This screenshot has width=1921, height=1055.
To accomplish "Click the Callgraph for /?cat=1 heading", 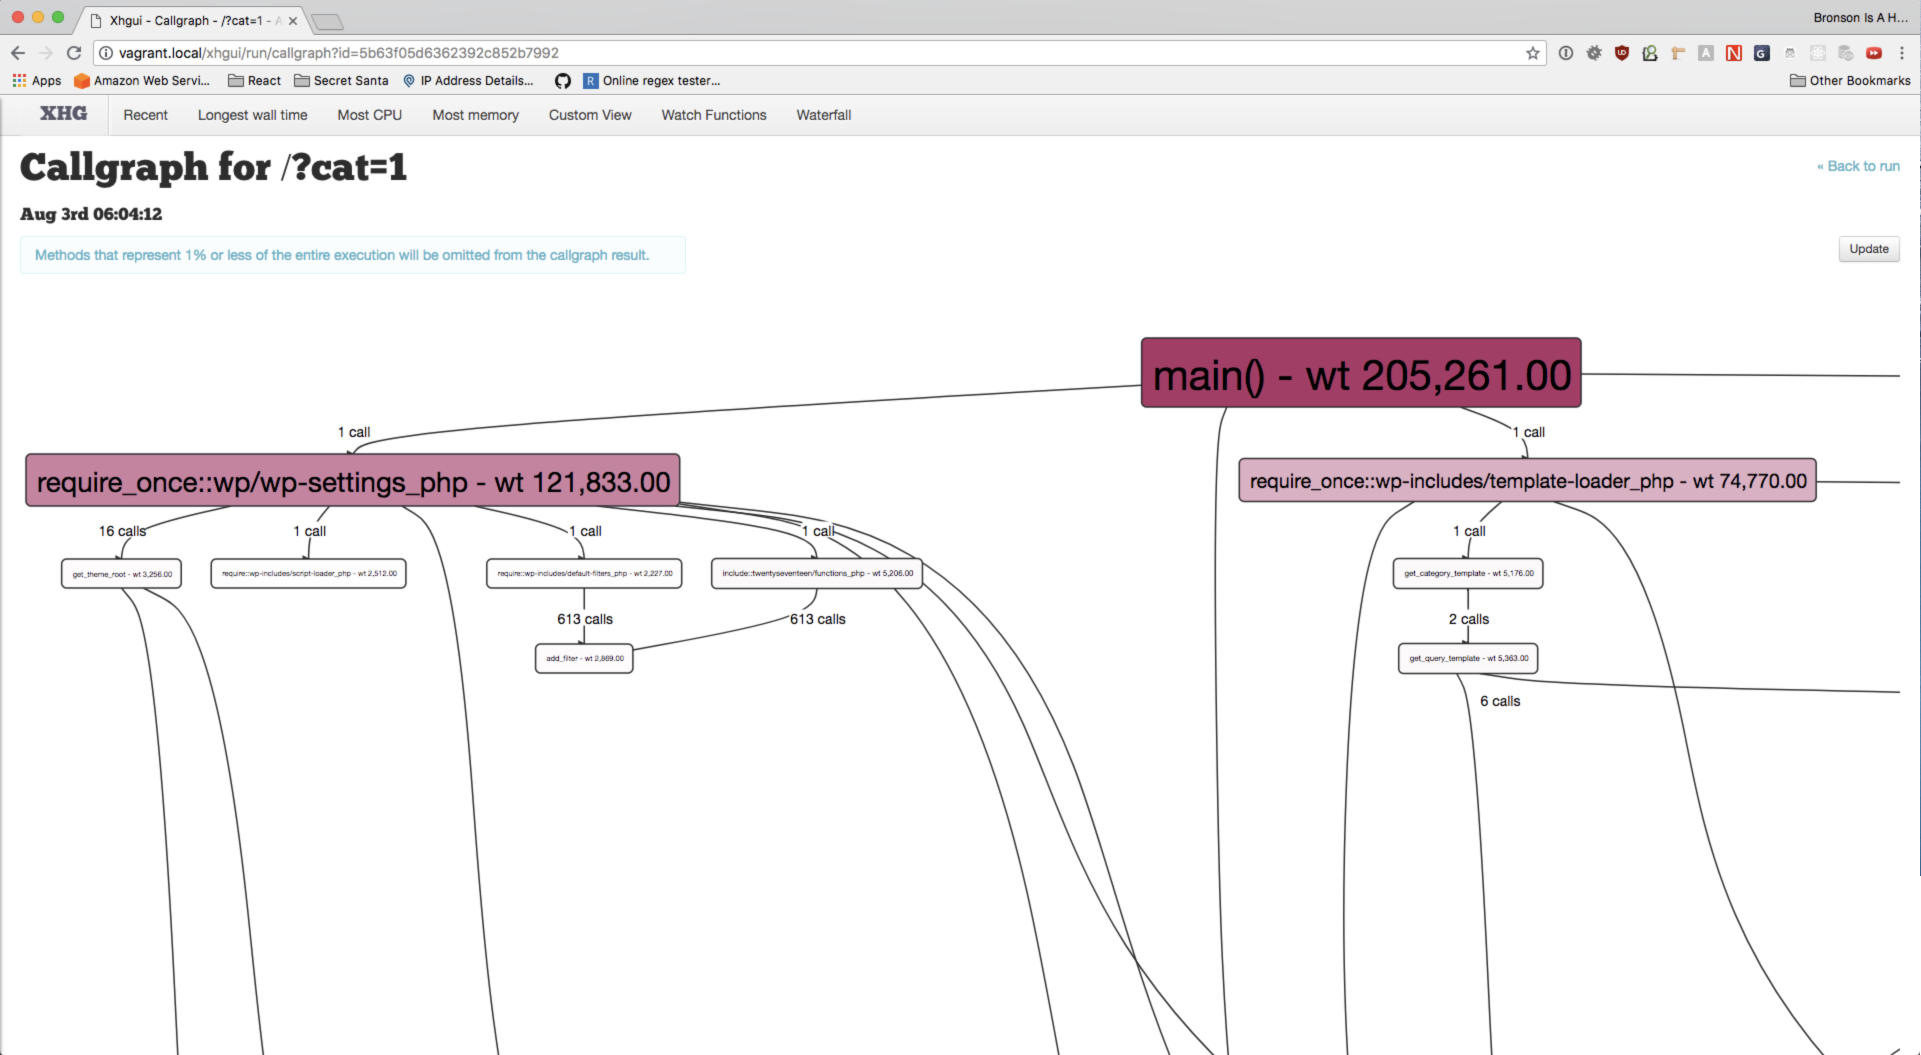I will (213, 167).
